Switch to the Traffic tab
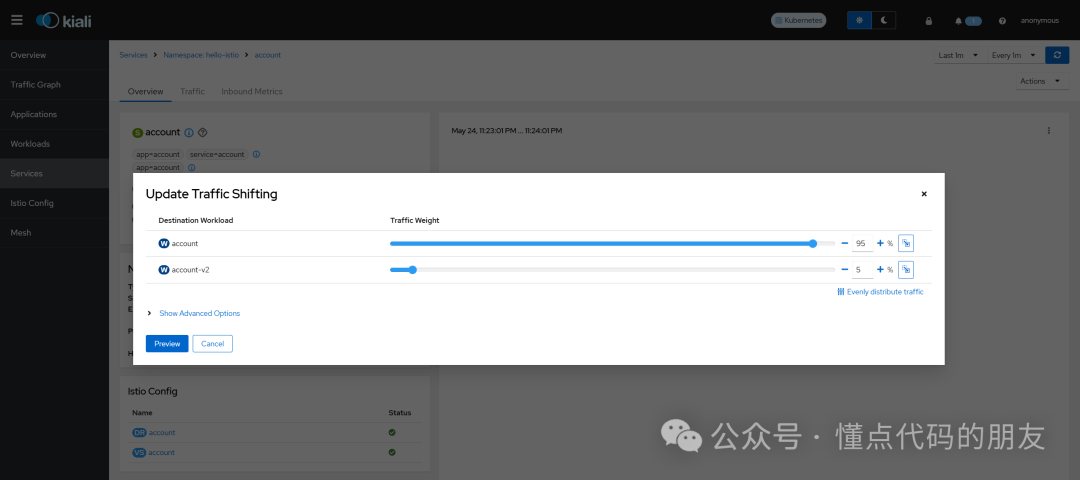Viewport: 1080px width, 480px height. click(192, 92)
